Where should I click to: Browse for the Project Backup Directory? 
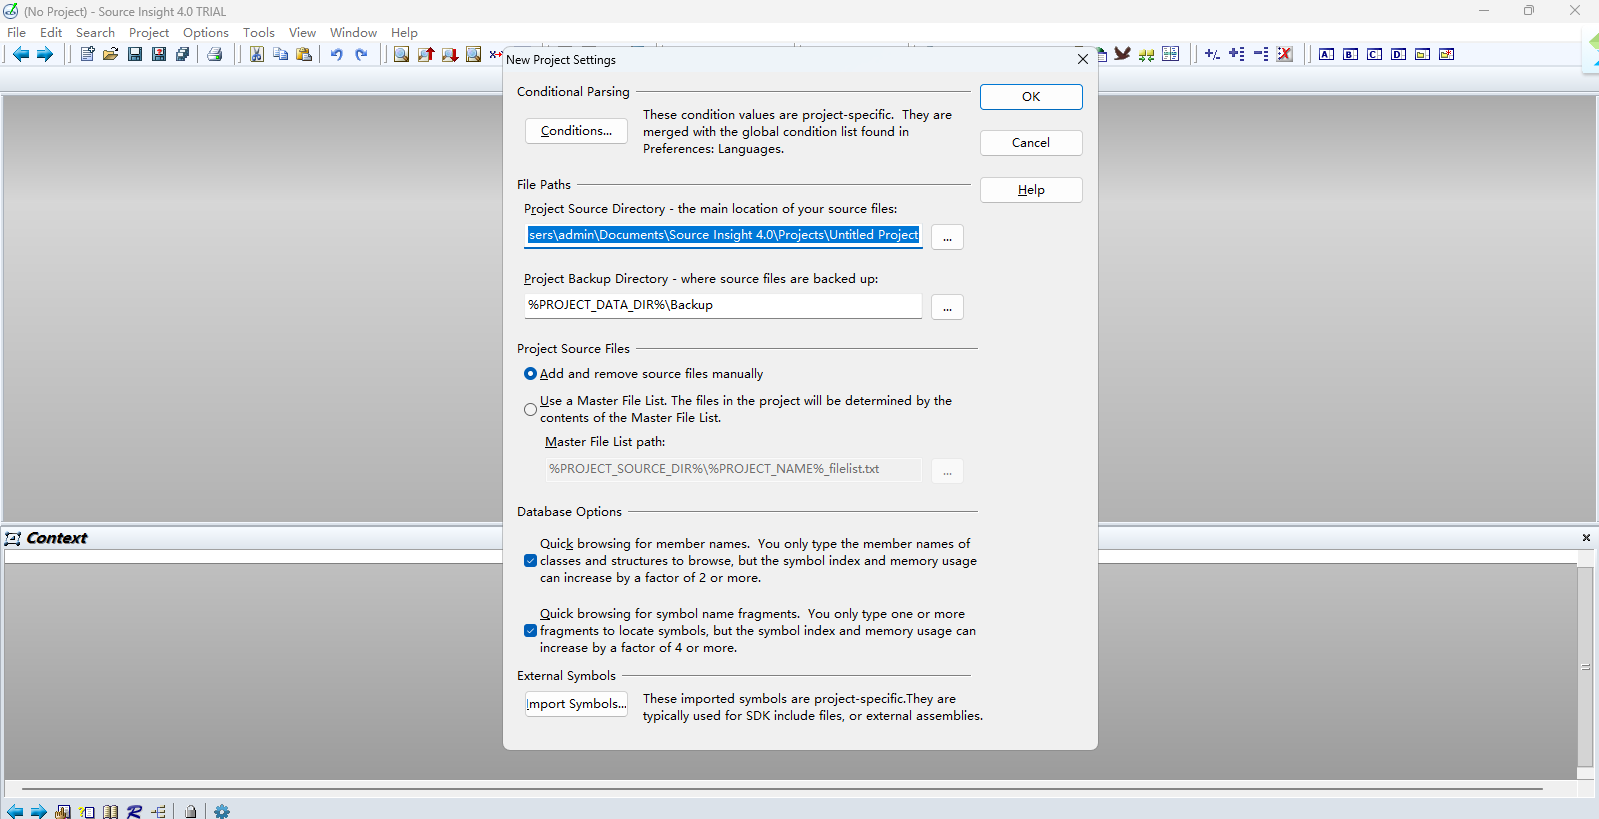pos(947,307)
